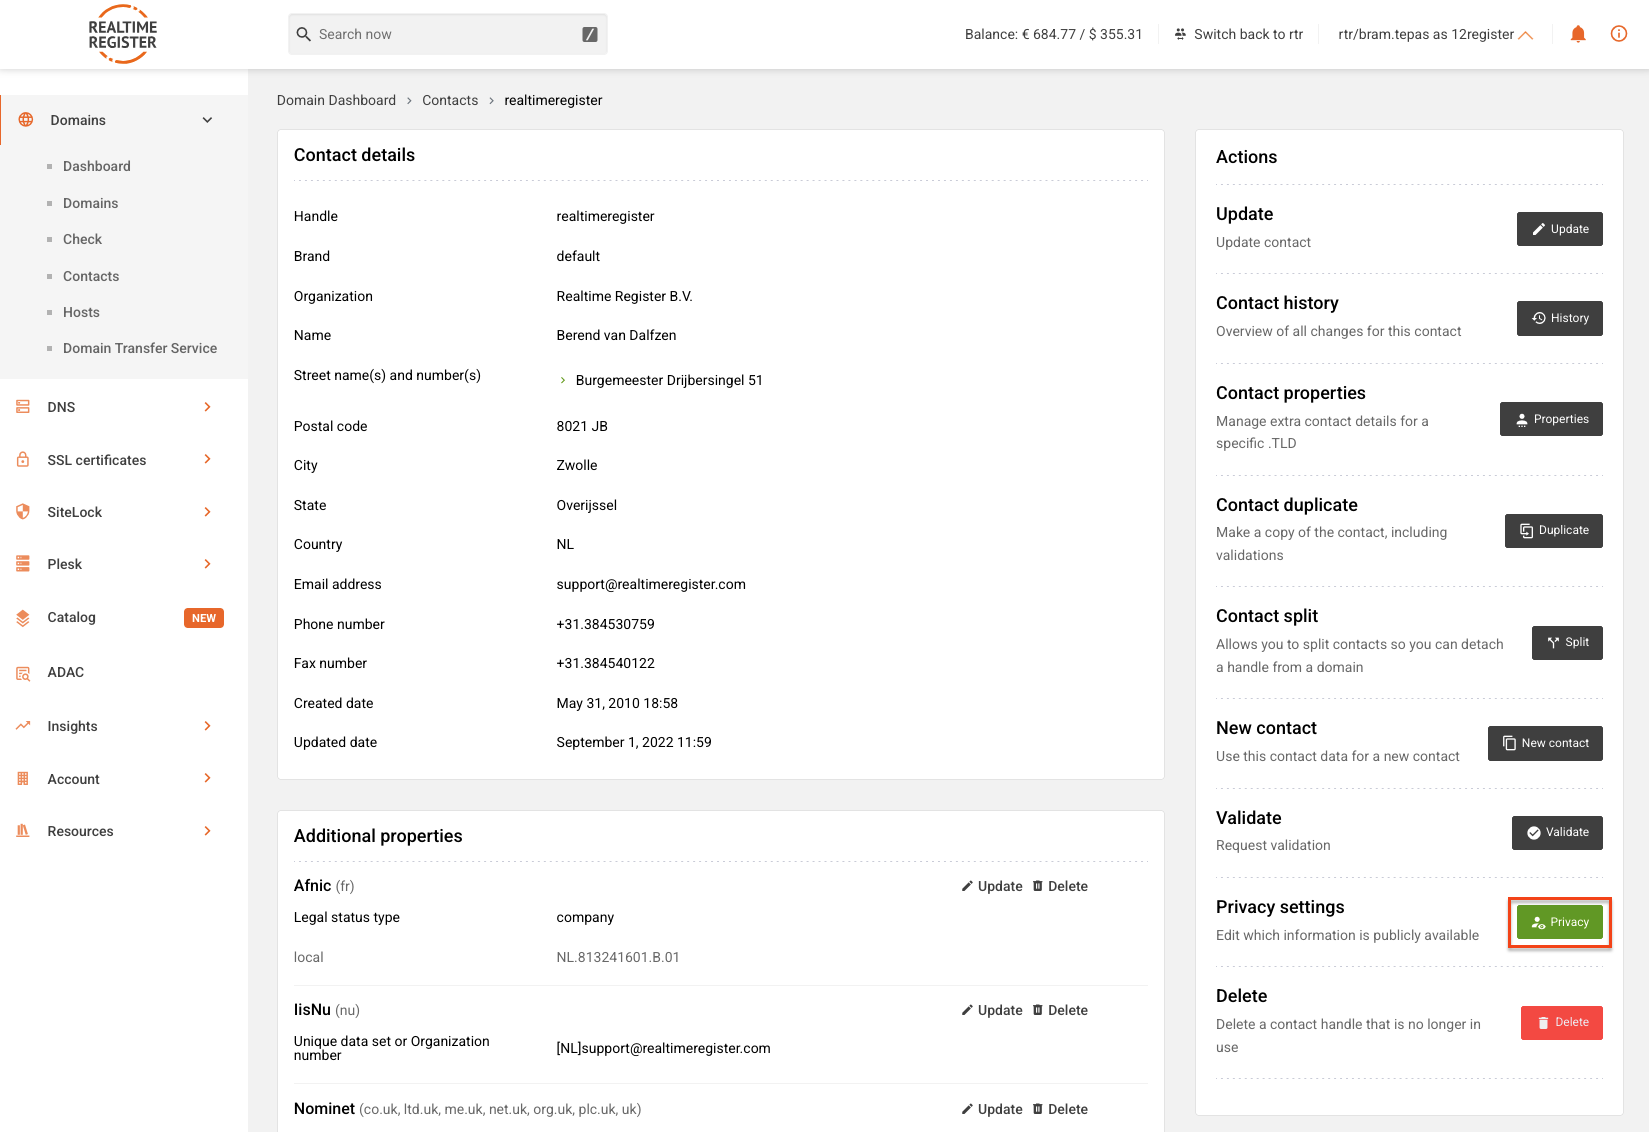Update the Afnic properties
The height and width of the screenshot is (1132, 1649).
point(992,886)
